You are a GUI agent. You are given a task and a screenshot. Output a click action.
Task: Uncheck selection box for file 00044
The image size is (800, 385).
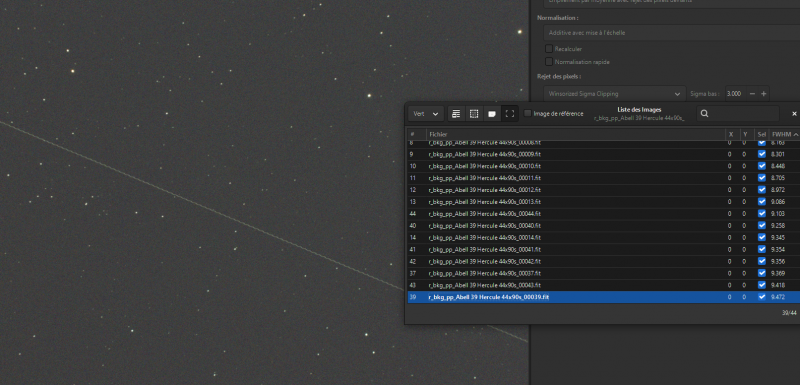tap(762, 214)
